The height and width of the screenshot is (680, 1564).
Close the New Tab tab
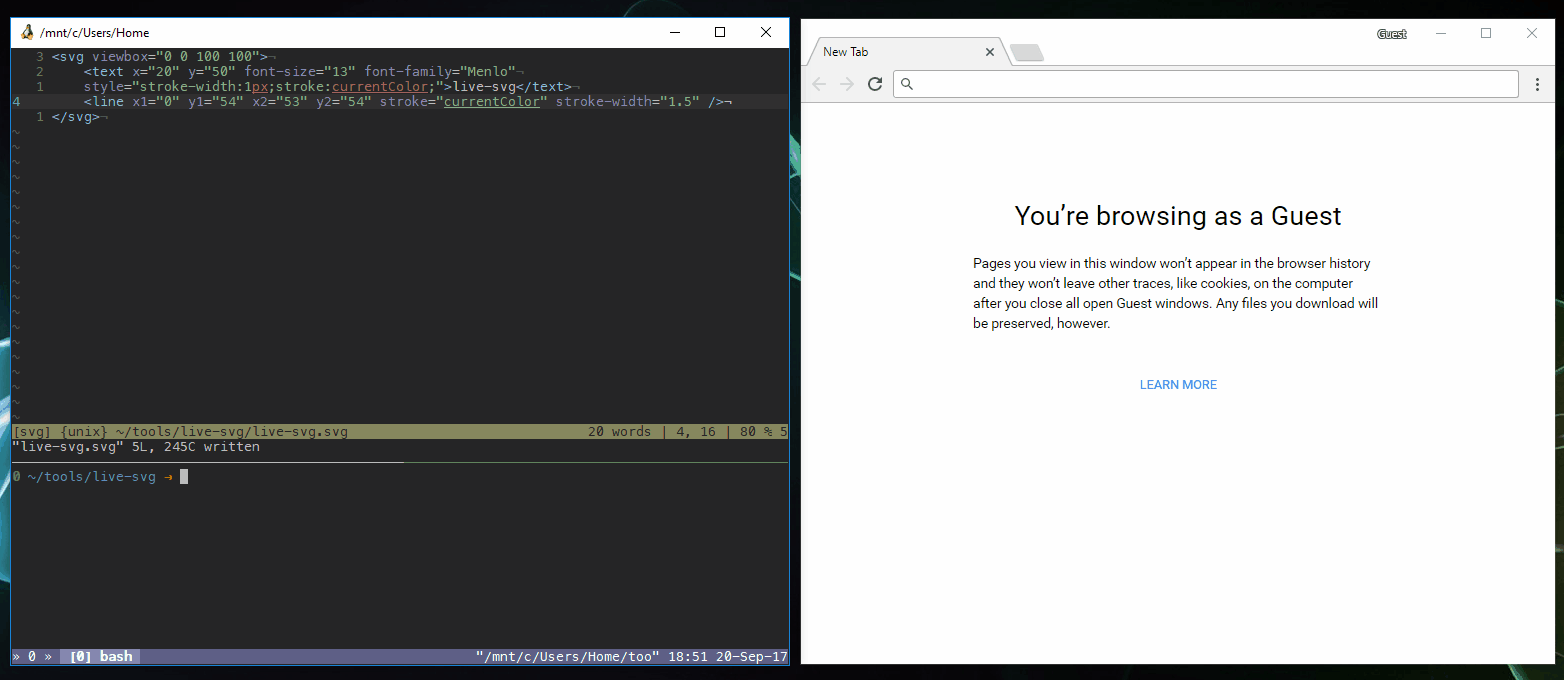point(990,52)
